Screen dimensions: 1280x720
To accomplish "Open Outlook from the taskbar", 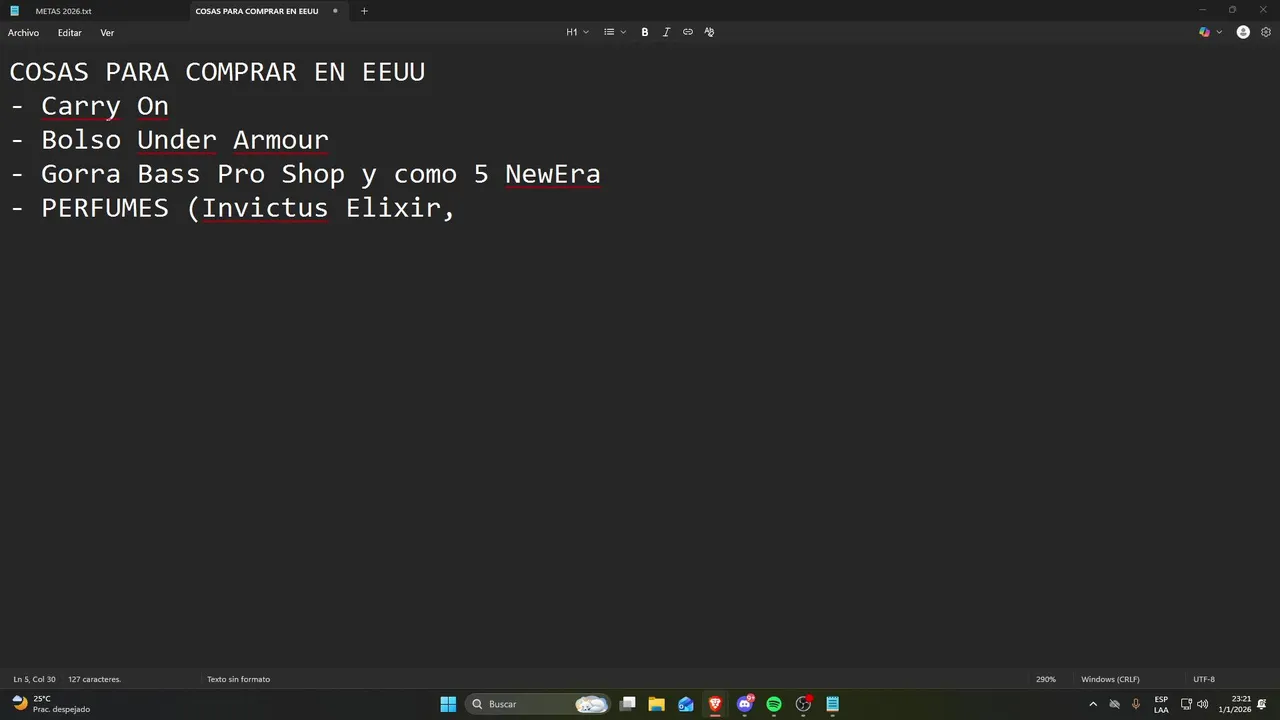I will pos(686,704).
